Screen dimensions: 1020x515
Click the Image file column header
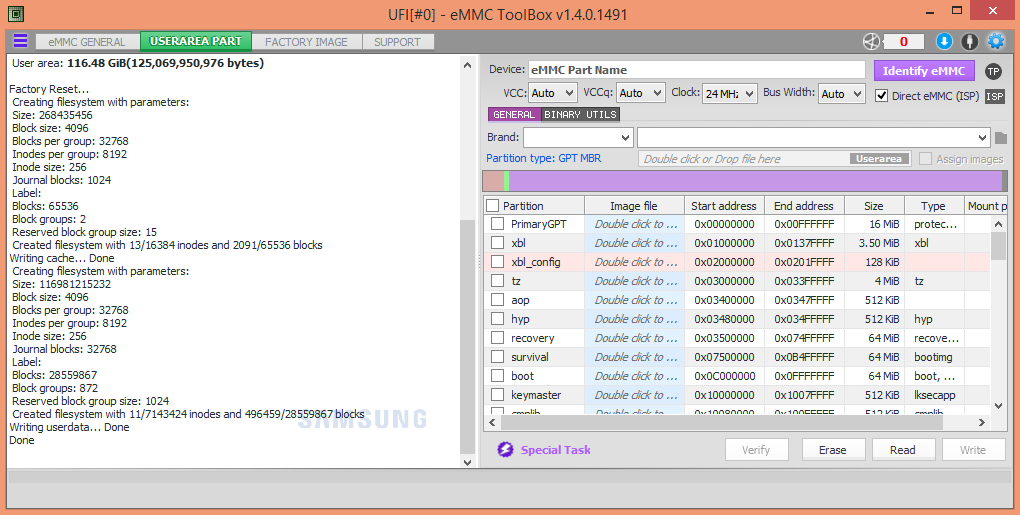coord(634,205)
